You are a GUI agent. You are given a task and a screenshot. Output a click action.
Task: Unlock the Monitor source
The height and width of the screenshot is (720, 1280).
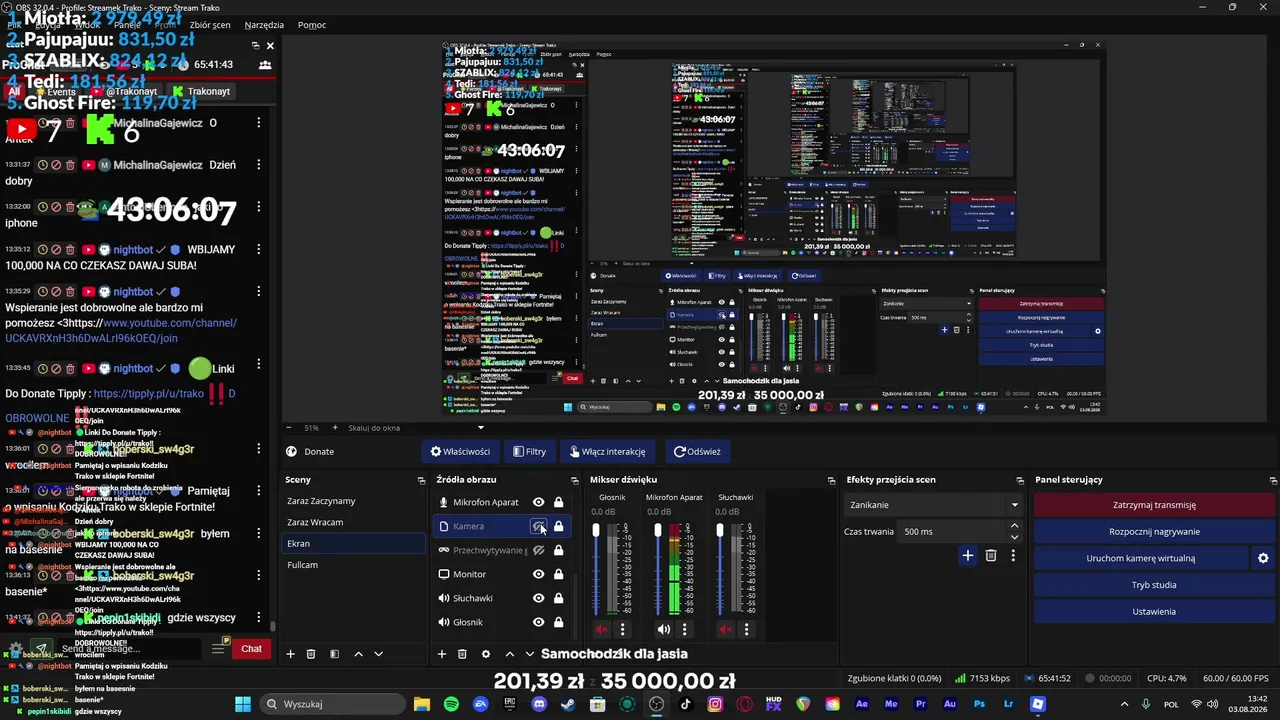pyautogui.click(x=558, y=574)
